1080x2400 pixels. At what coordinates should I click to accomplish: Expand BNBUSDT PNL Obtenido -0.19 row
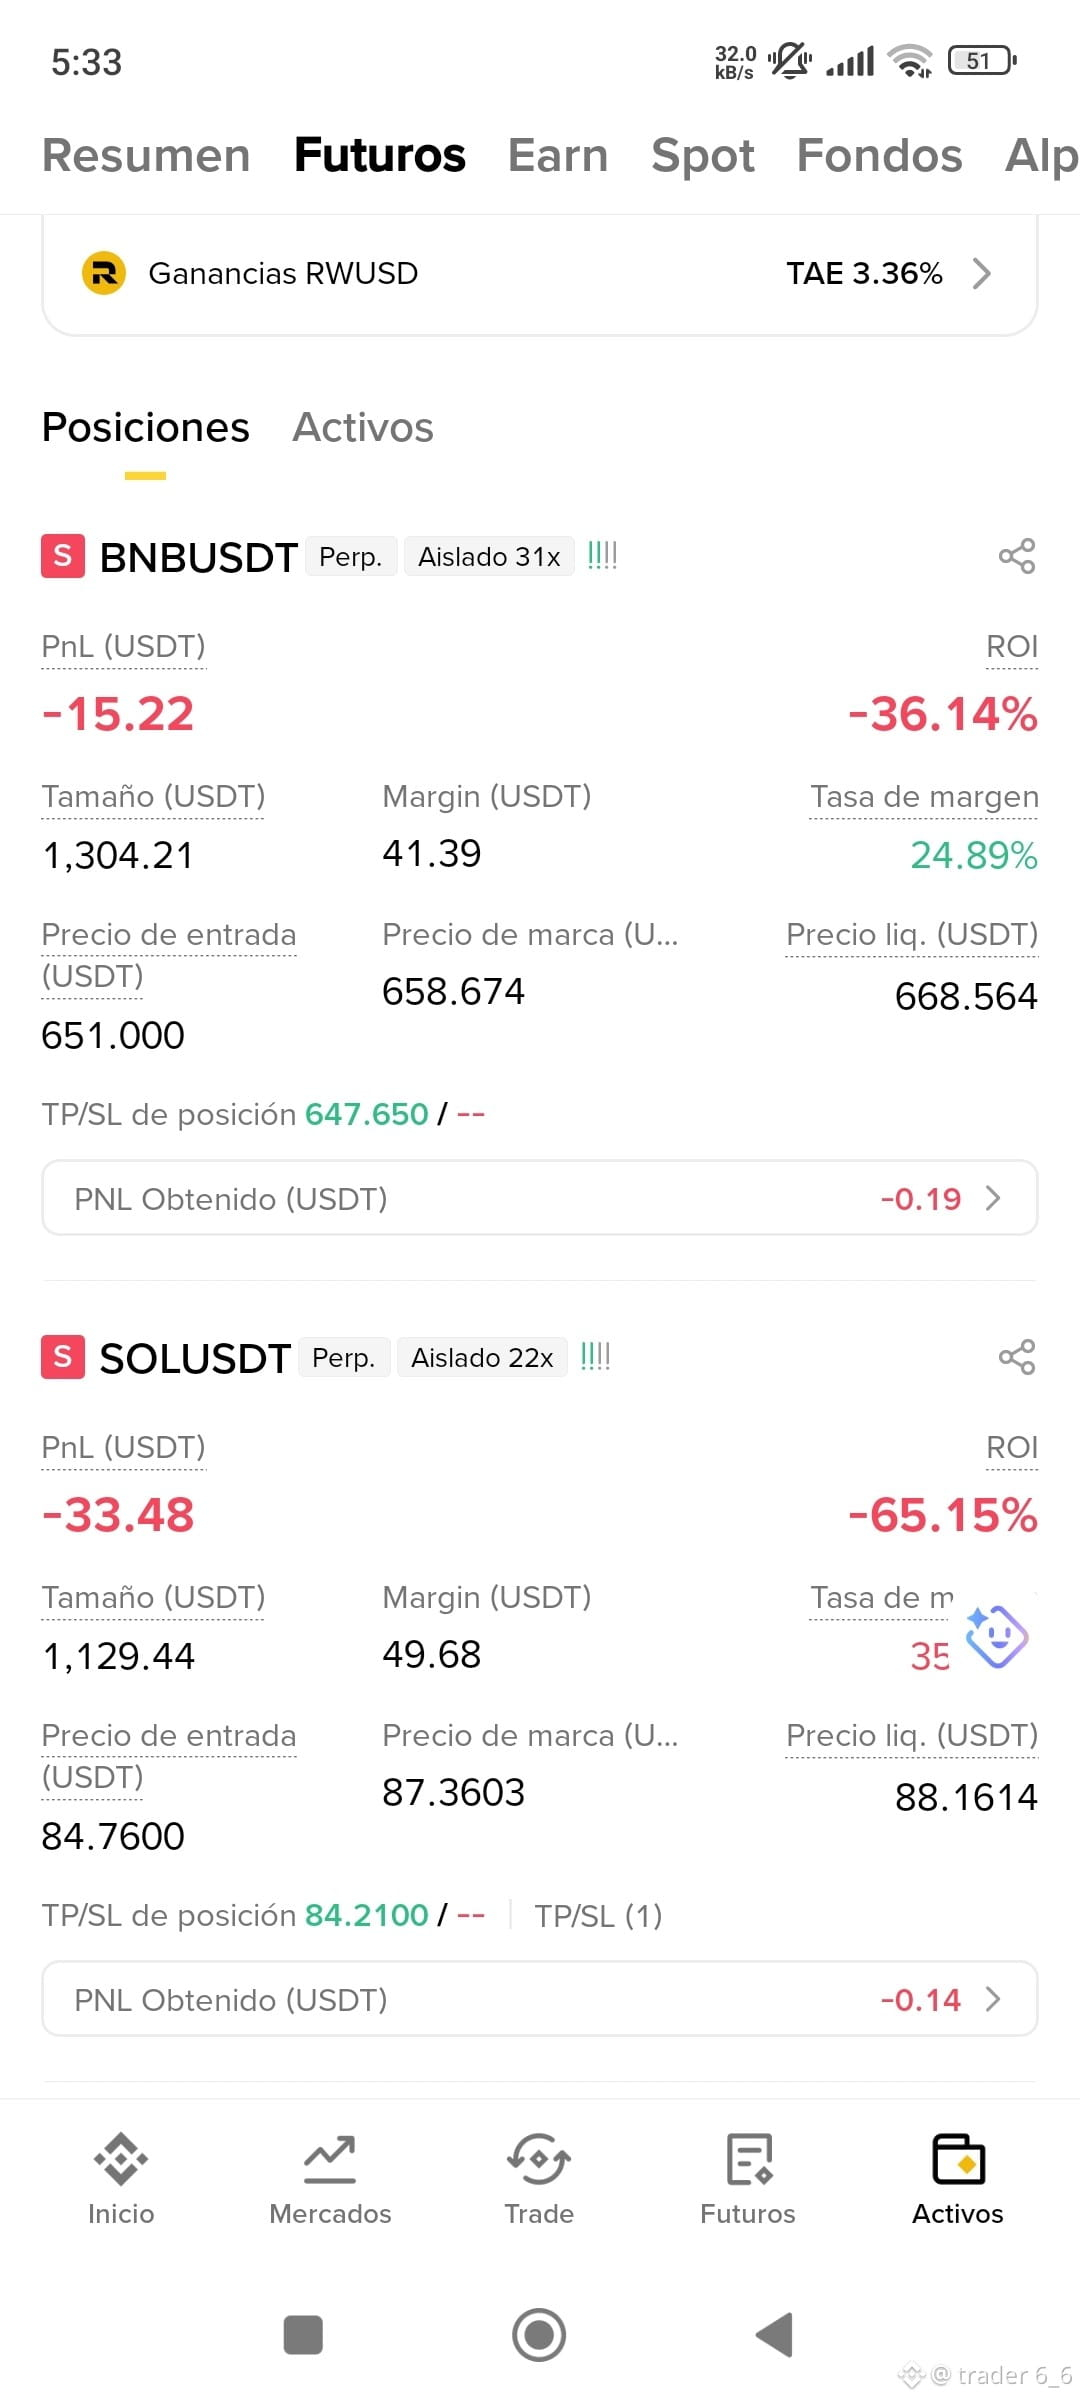click(540, 1198)
